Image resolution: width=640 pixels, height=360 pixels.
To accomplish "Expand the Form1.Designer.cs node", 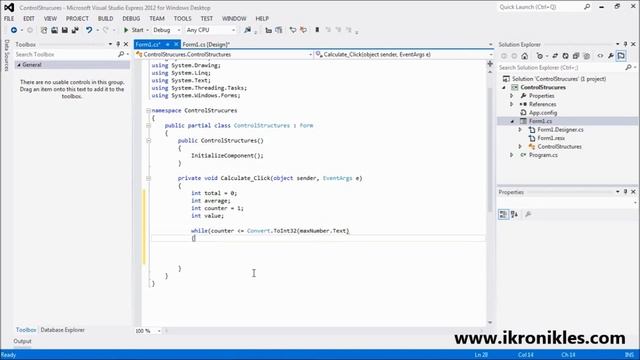I will point(520,130).
